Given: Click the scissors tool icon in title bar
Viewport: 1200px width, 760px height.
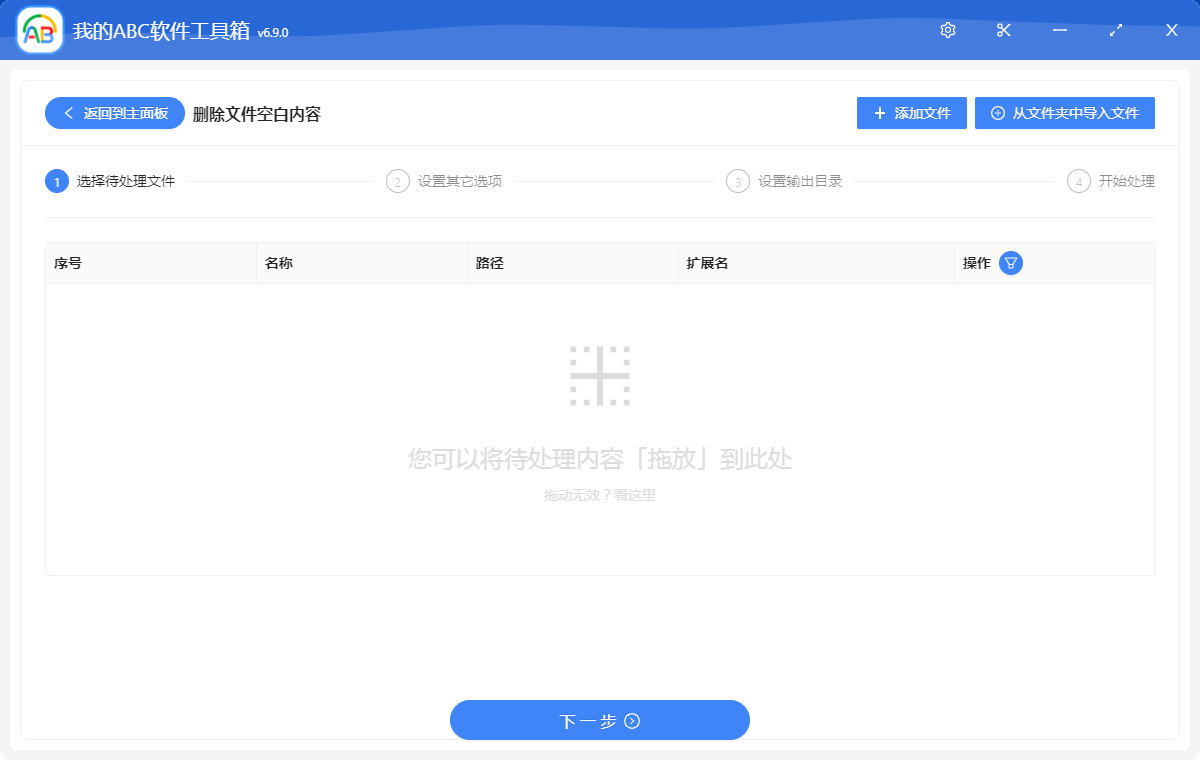Looking at the screenshot, I should coord(1003,30).
